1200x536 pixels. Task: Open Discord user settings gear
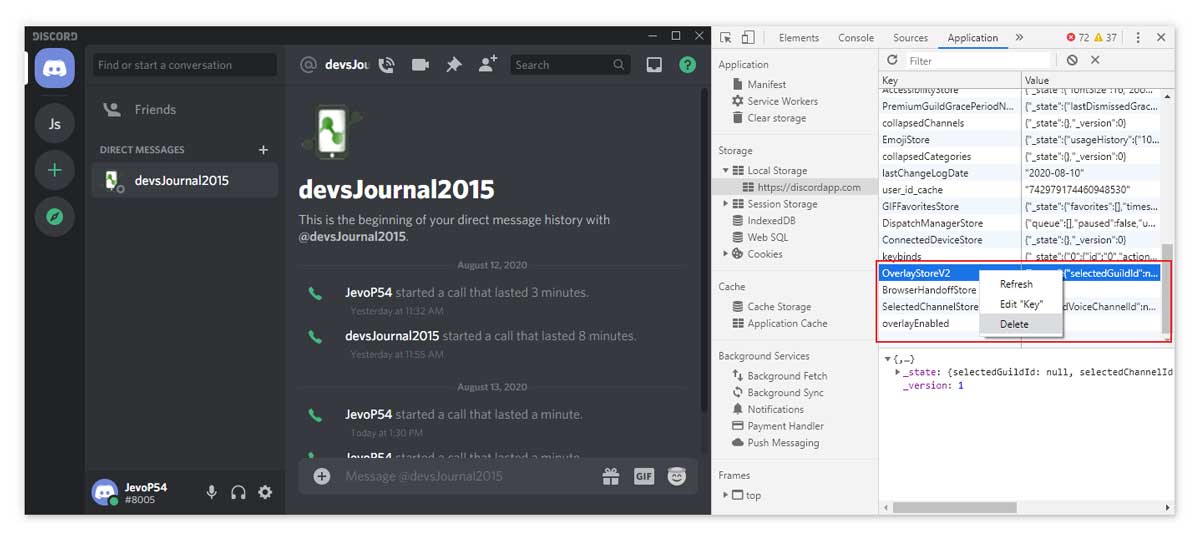265,492
